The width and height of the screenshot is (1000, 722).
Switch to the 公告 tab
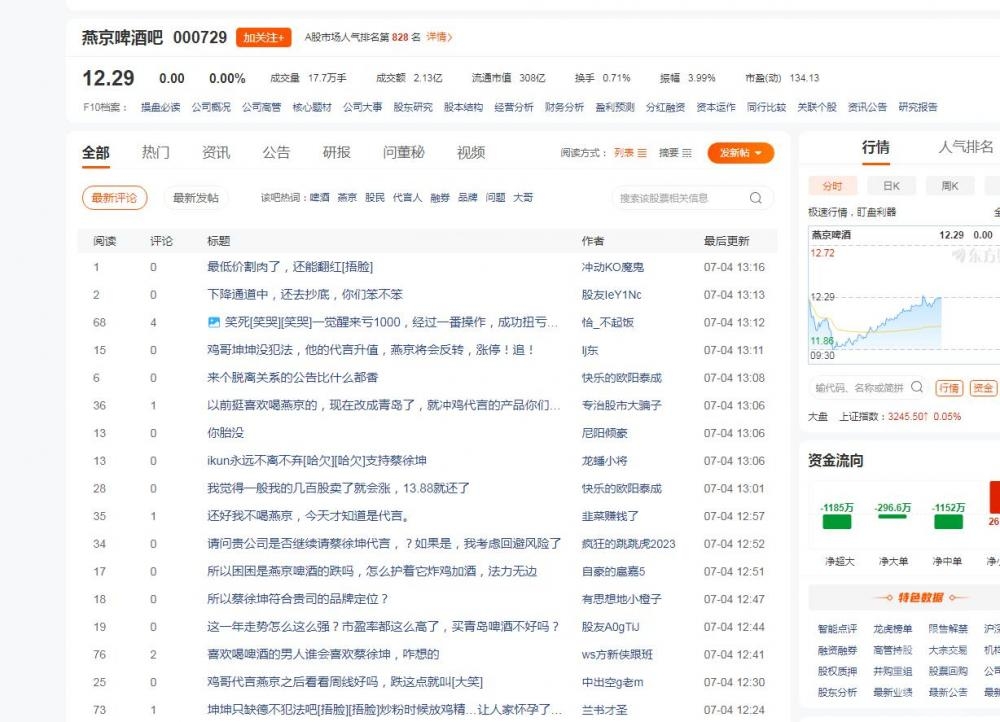coord(276,152)
